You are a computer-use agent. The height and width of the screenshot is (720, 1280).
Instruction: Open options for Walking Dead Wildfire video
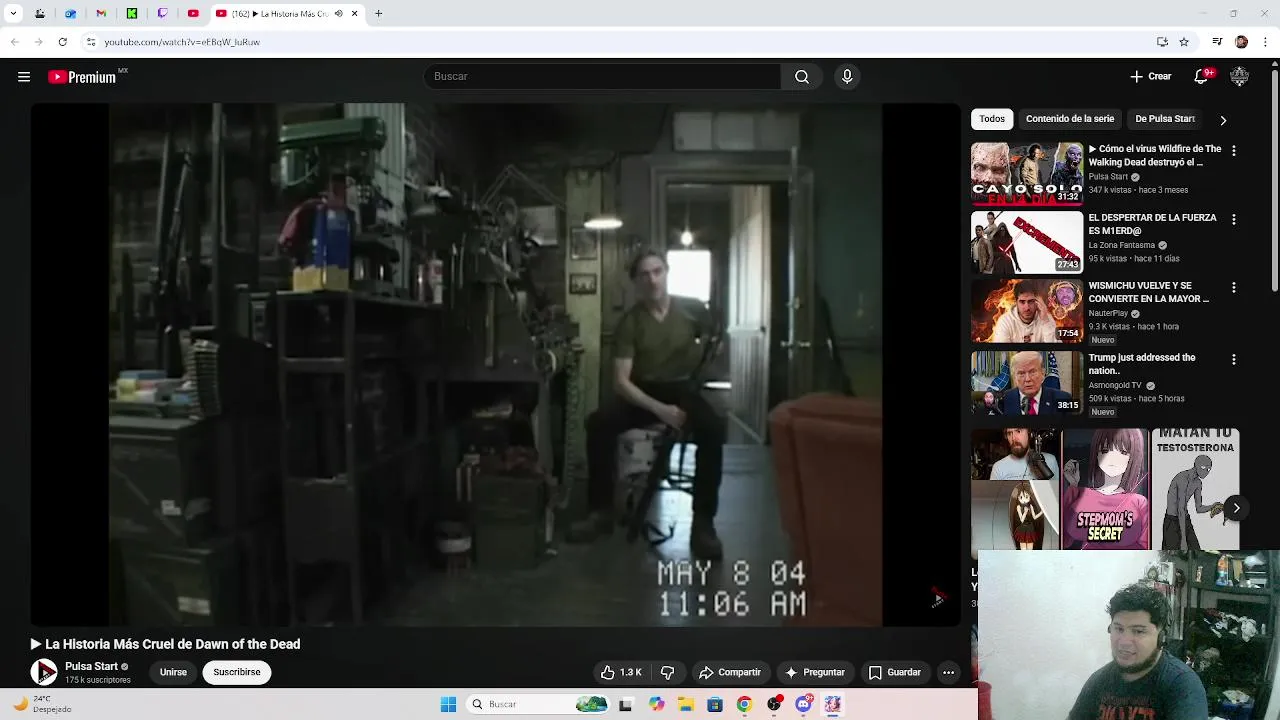[x=1233, y=151]
